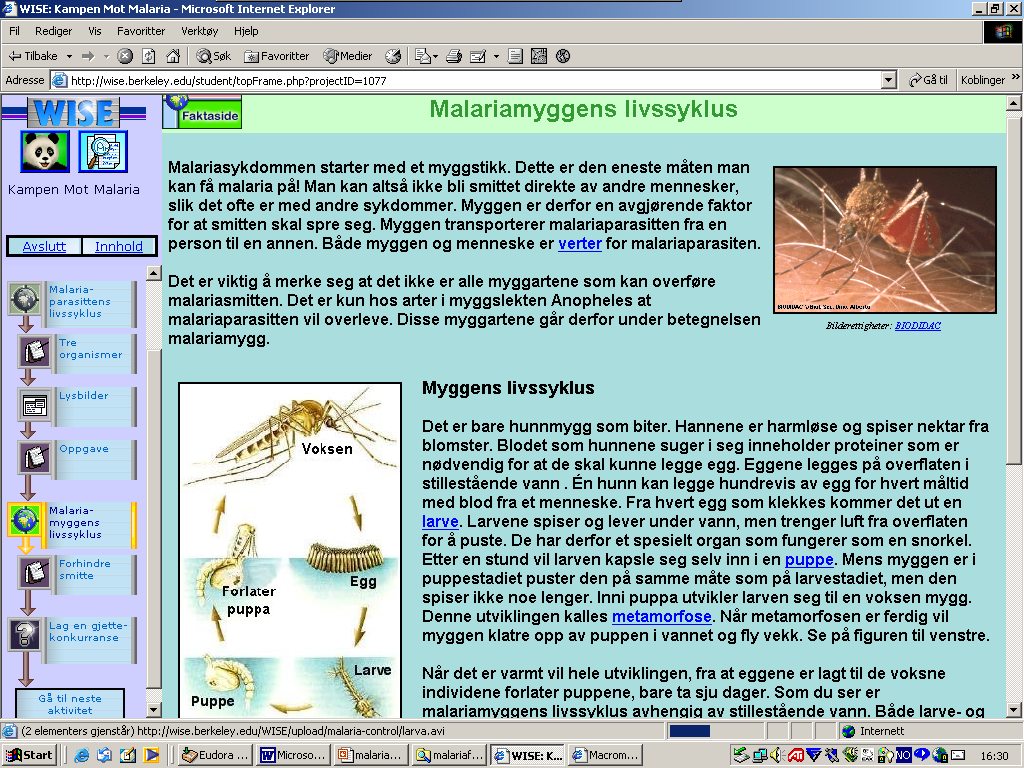1024x768 pixels.
Task: Click the browser Home icon
Action: pyautogui.click(x=173, y=56)
